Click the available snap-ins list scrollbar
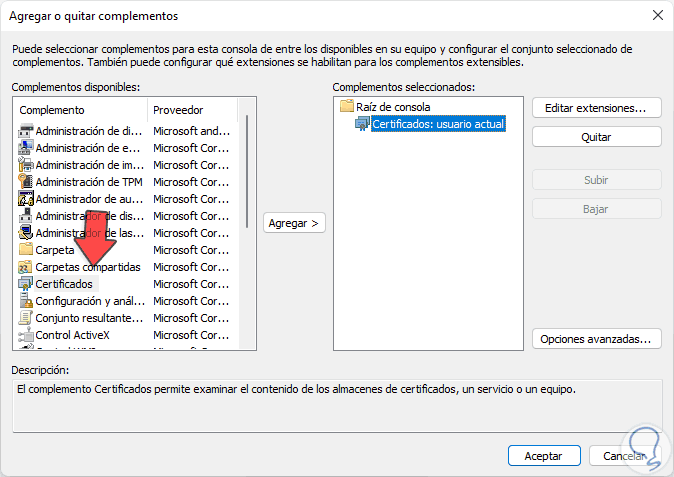 [x=248, y=170]
